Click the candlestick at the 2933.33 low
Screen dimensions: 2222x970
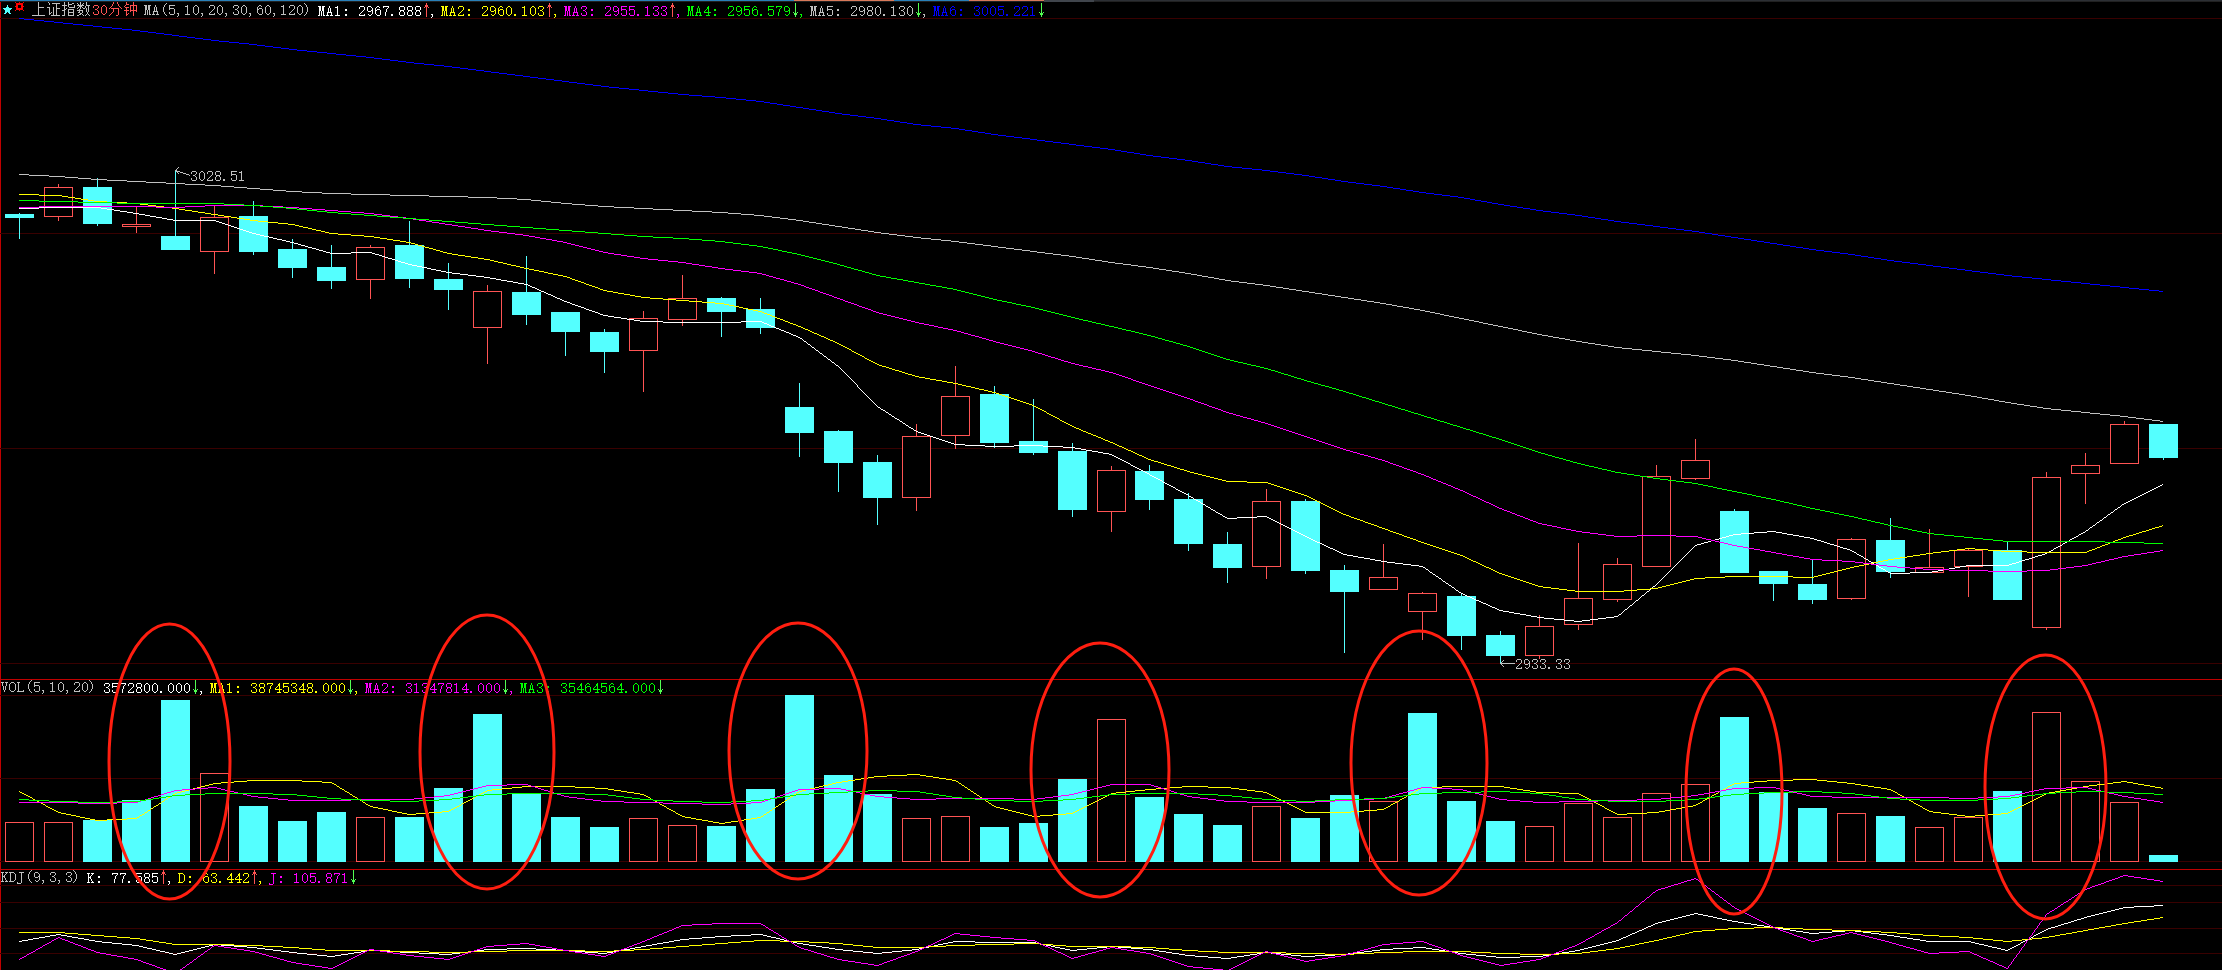pyautogui.click(x=1500, y=645)
